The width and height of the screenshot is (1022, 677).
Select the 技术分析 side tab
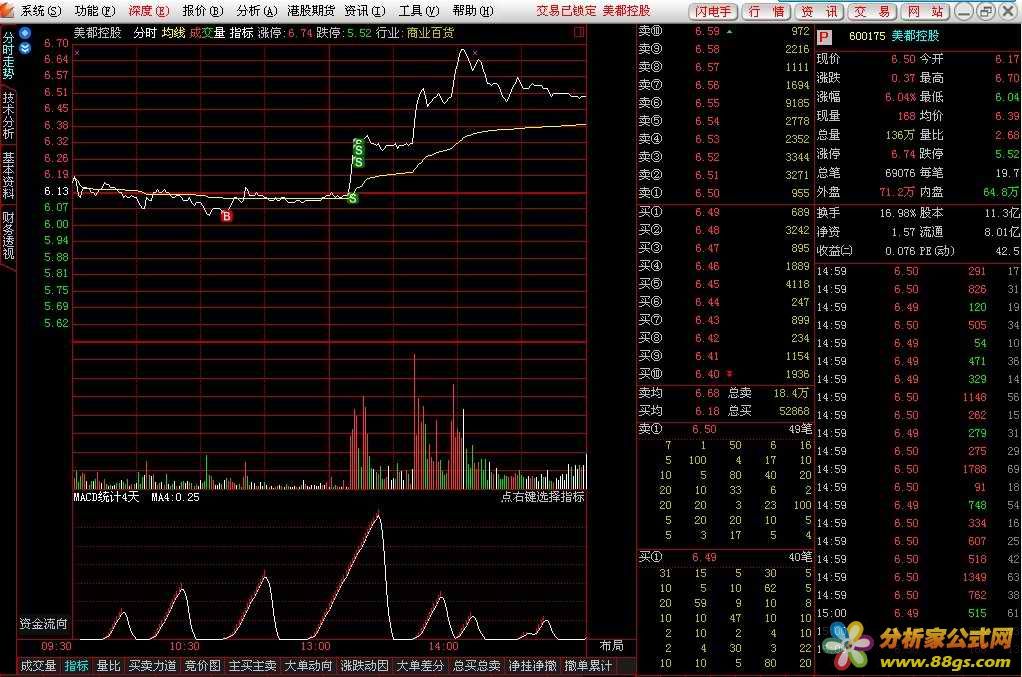pyautogui.click(x=8, y=115)
